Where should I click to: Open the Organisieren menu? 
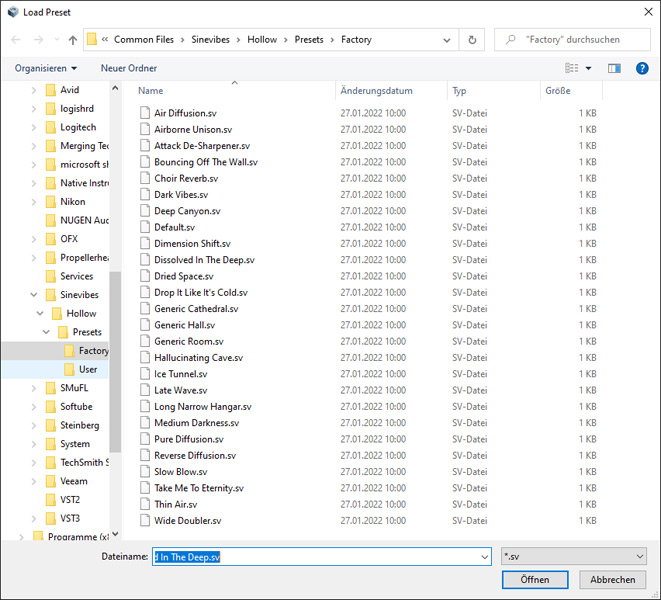pos(46,68)
